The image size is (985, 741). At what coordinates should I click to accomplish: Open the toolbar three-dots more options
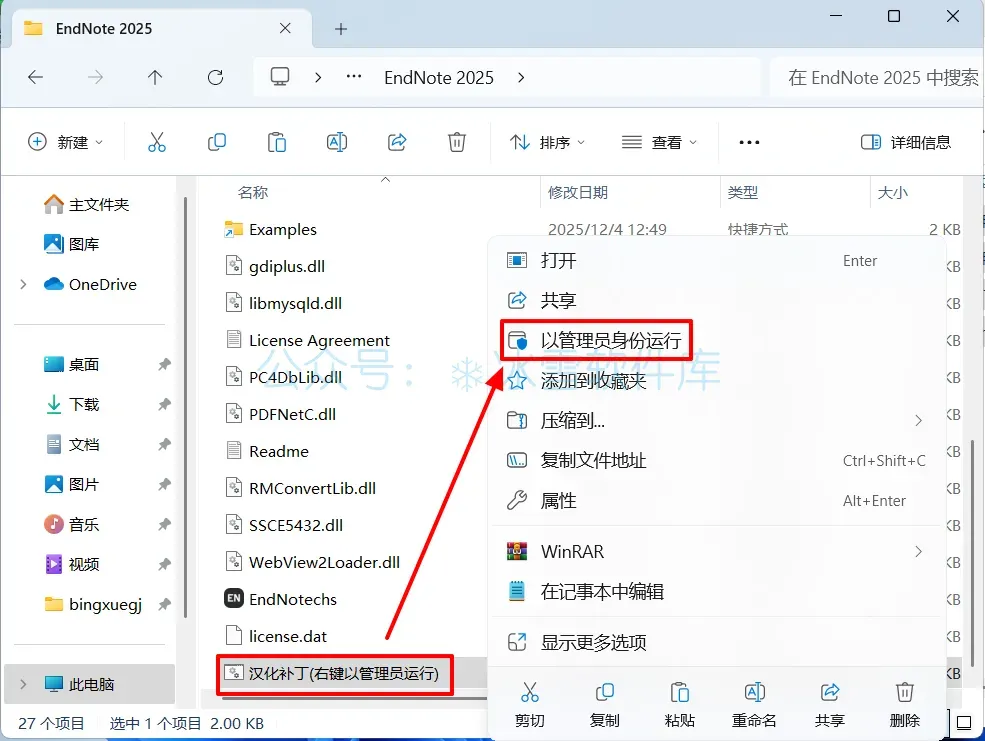749,143
